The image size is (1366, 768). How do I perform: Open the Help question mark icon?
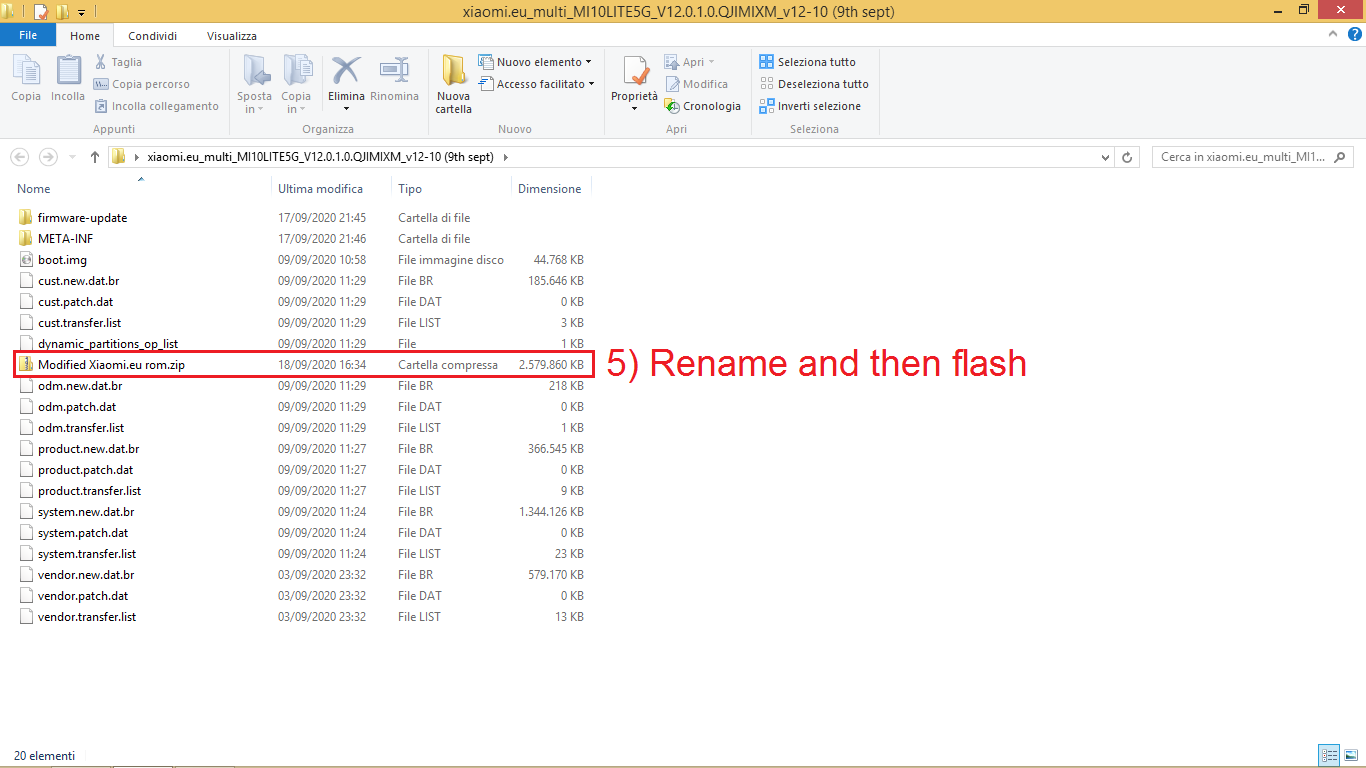(1355, 34)
